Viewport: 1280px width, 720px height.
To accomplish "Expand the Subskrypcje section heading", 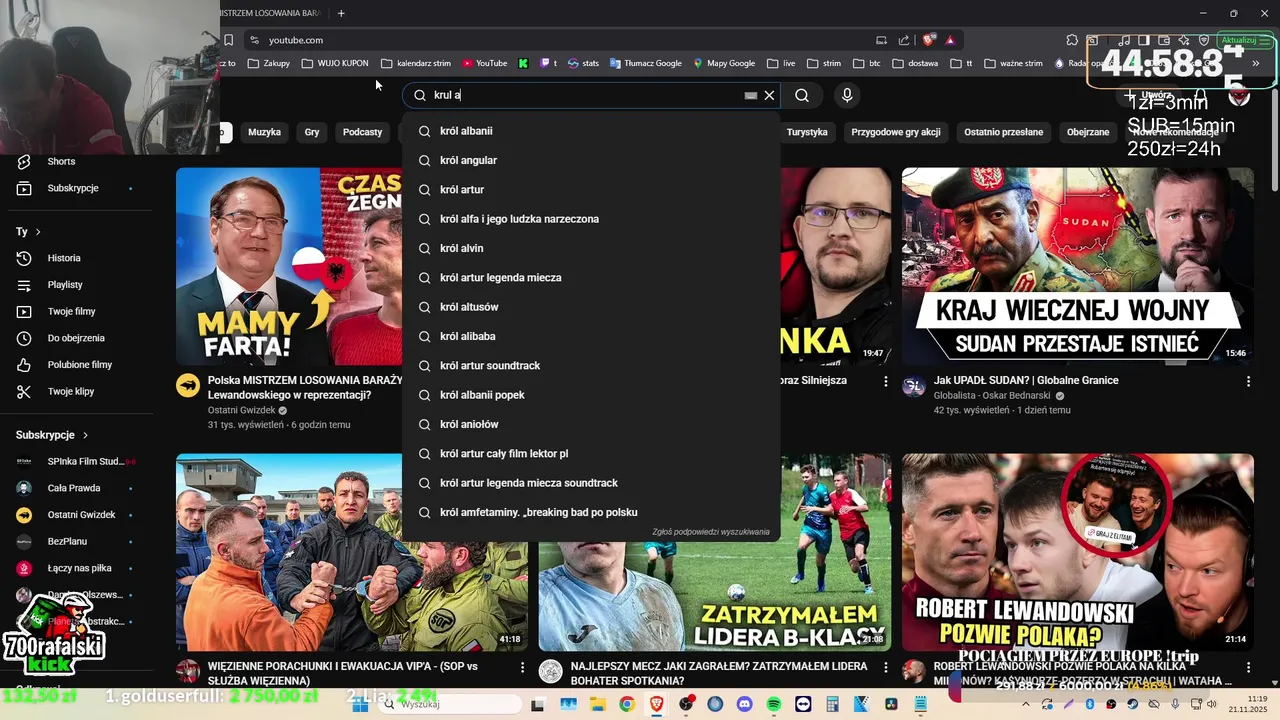I will point(52,435).
